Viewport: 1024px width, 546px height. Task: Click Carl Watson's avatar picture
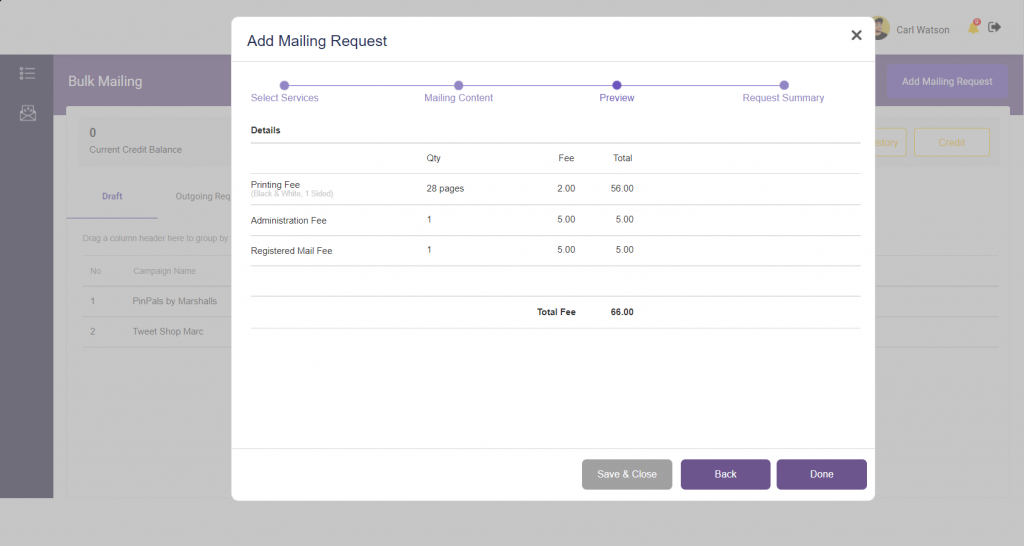880,29
